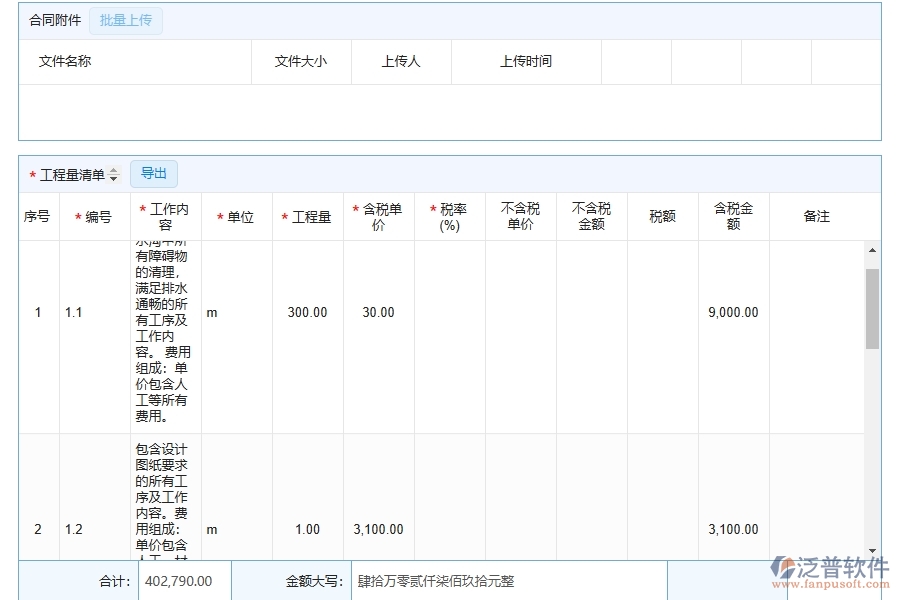The width and height of the screenshot is (900, 600).
Task: Select the 上传时间 column header
Action: [527, 61]
